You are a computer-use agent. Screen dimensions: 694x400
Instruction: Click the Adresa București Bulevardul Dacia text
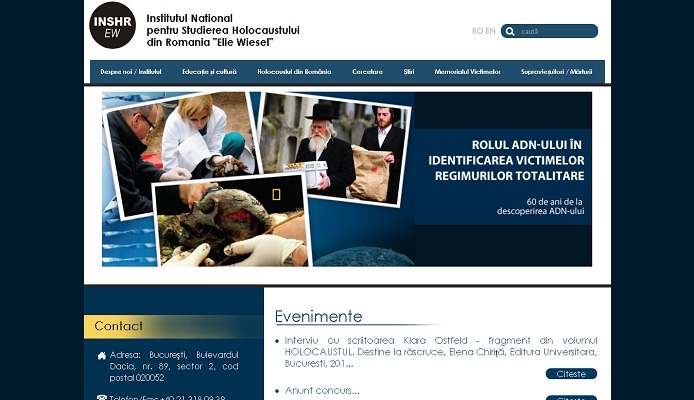[174, 366]
